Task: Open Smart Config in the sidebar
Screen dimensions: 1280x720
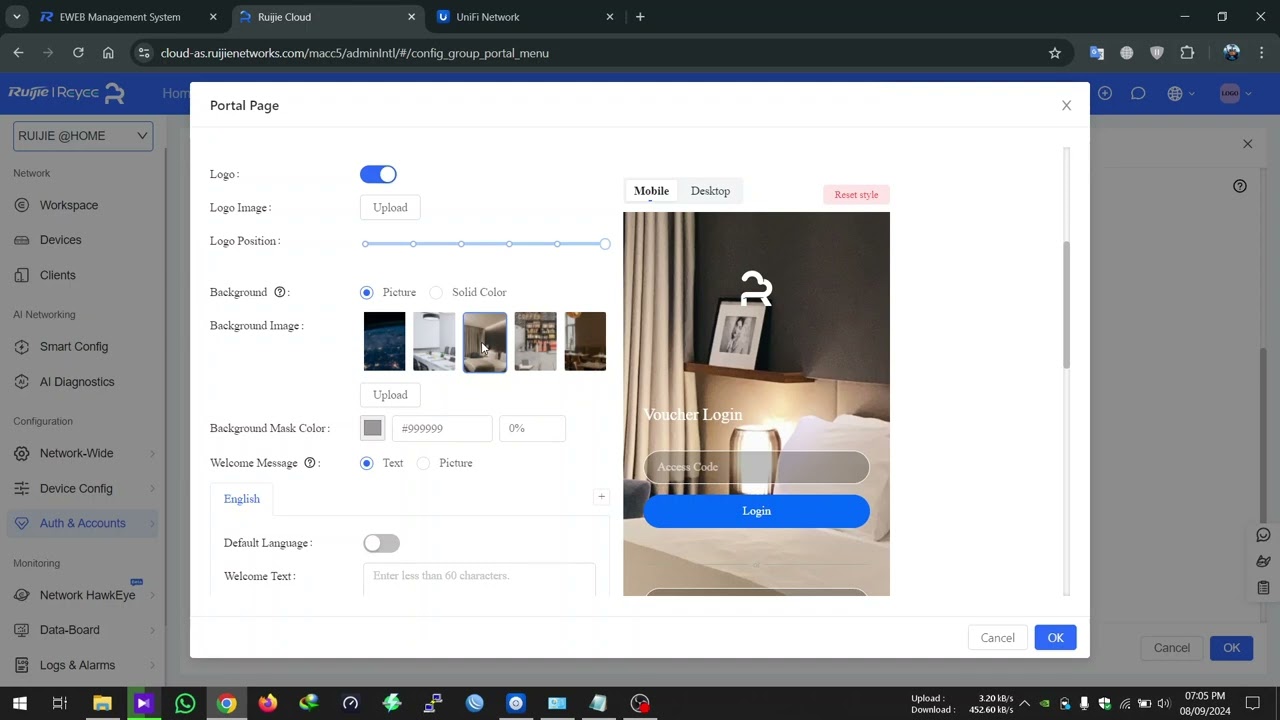Action: click(74, 346)
